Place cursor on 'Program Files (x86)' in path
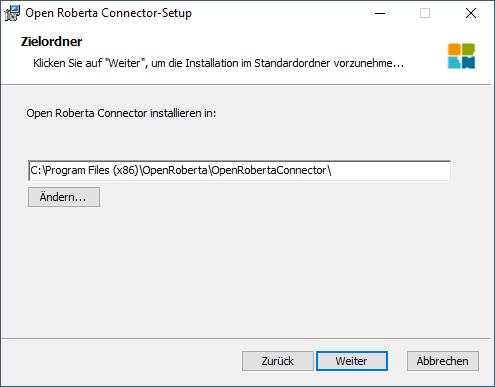Viewport: 495px width, 387px height. pyautogui.click(x=92, y=171)
